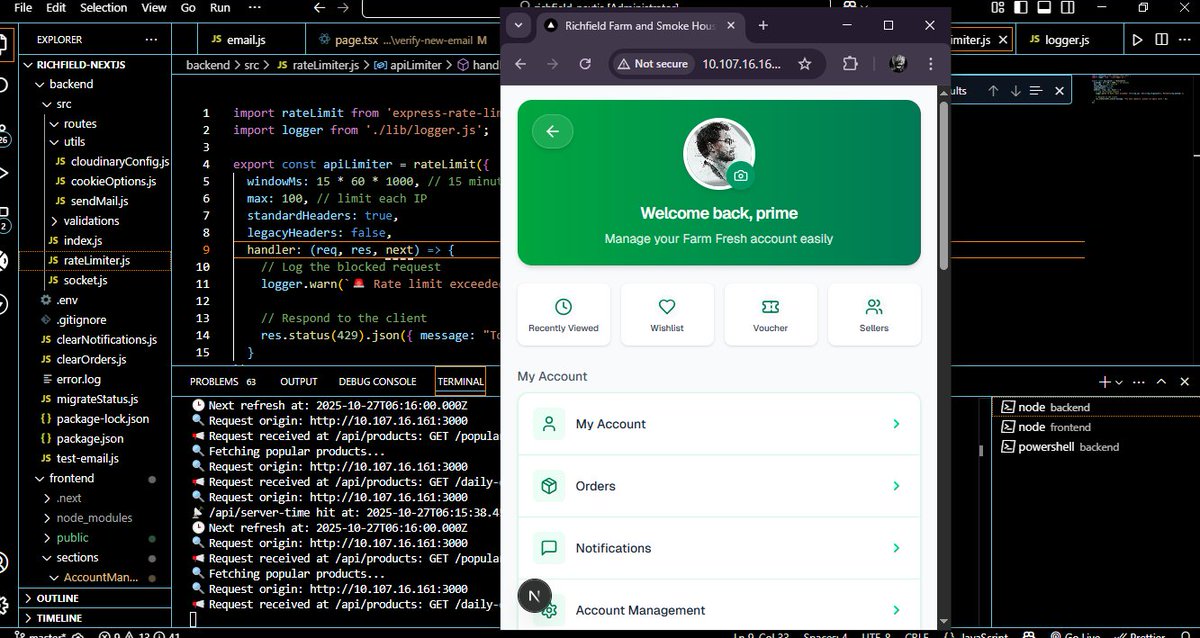Open Source Control in the VS Code activity bar
The height and width of the screenshot is (638, 1200).
tap(3, 134)
